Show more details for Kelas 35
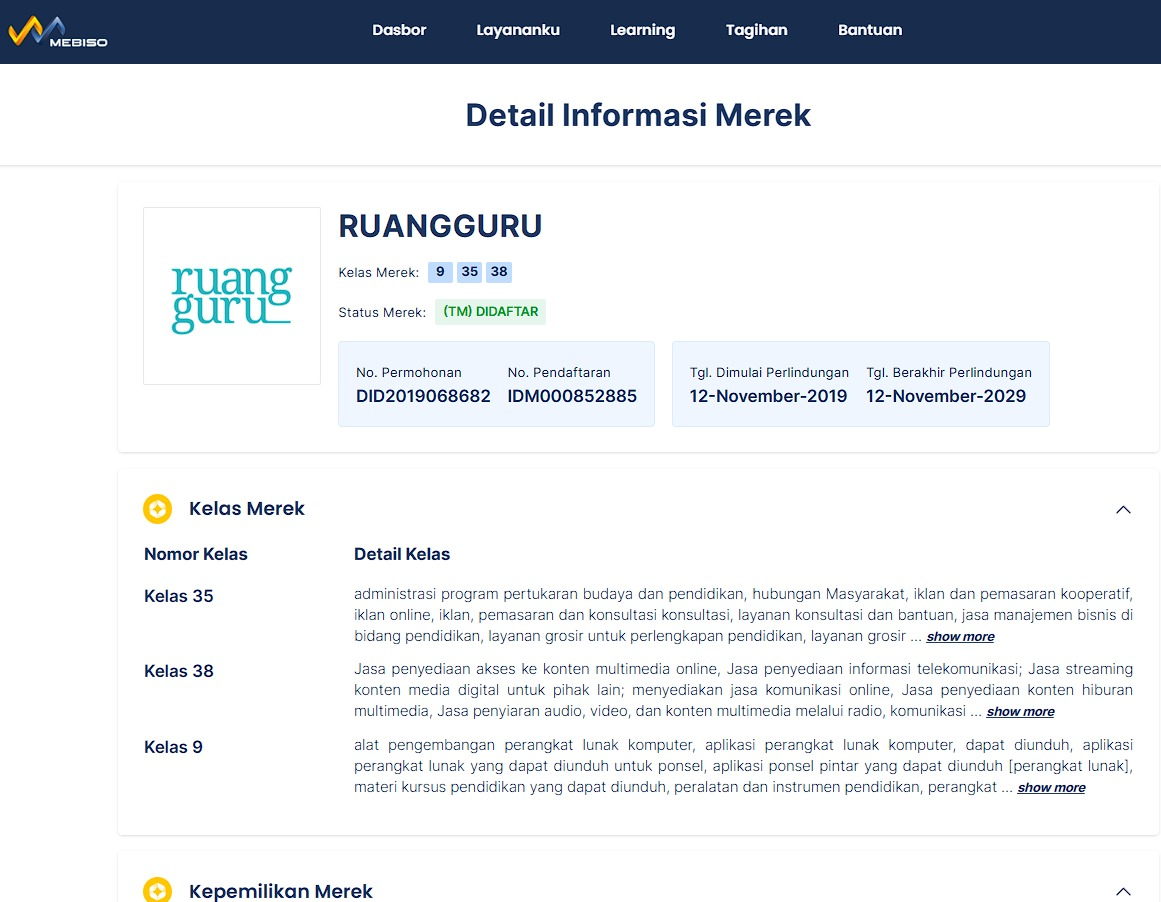1161x902 pixels. click(x=960, y=637)
